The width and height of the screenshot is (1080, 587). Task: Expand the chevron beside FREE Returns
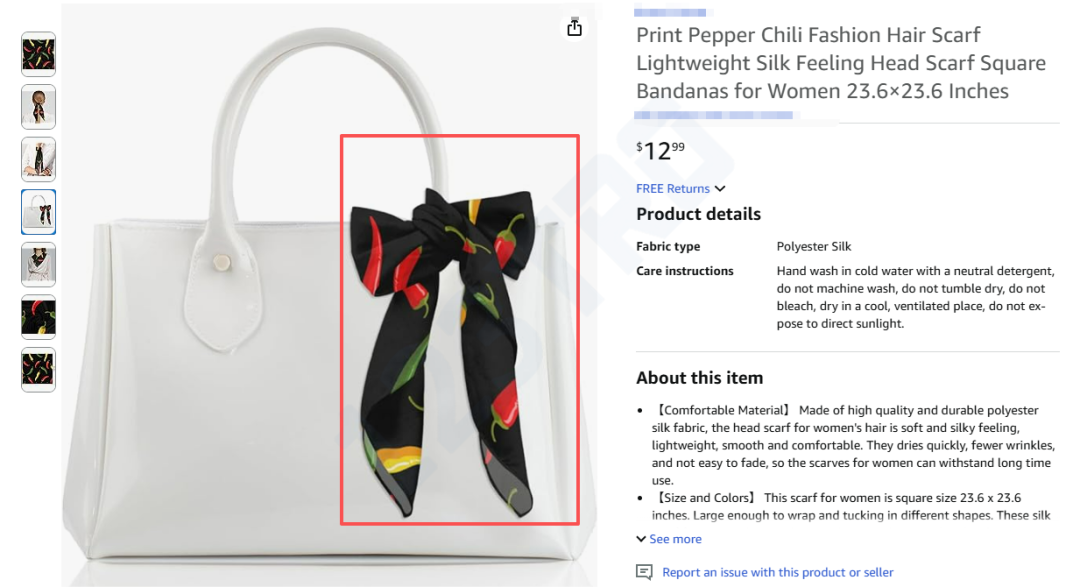(720, 189)
